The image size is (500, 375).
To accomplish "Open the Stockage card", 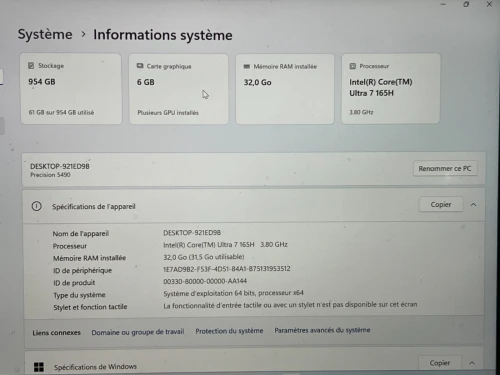I will [x=71, y=89].
